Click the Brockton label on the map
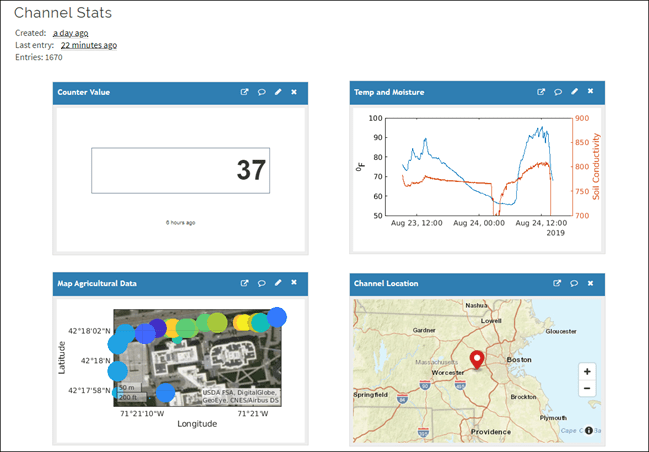Image resolution: width=649 pixels, height=452 pixels. 523,397
